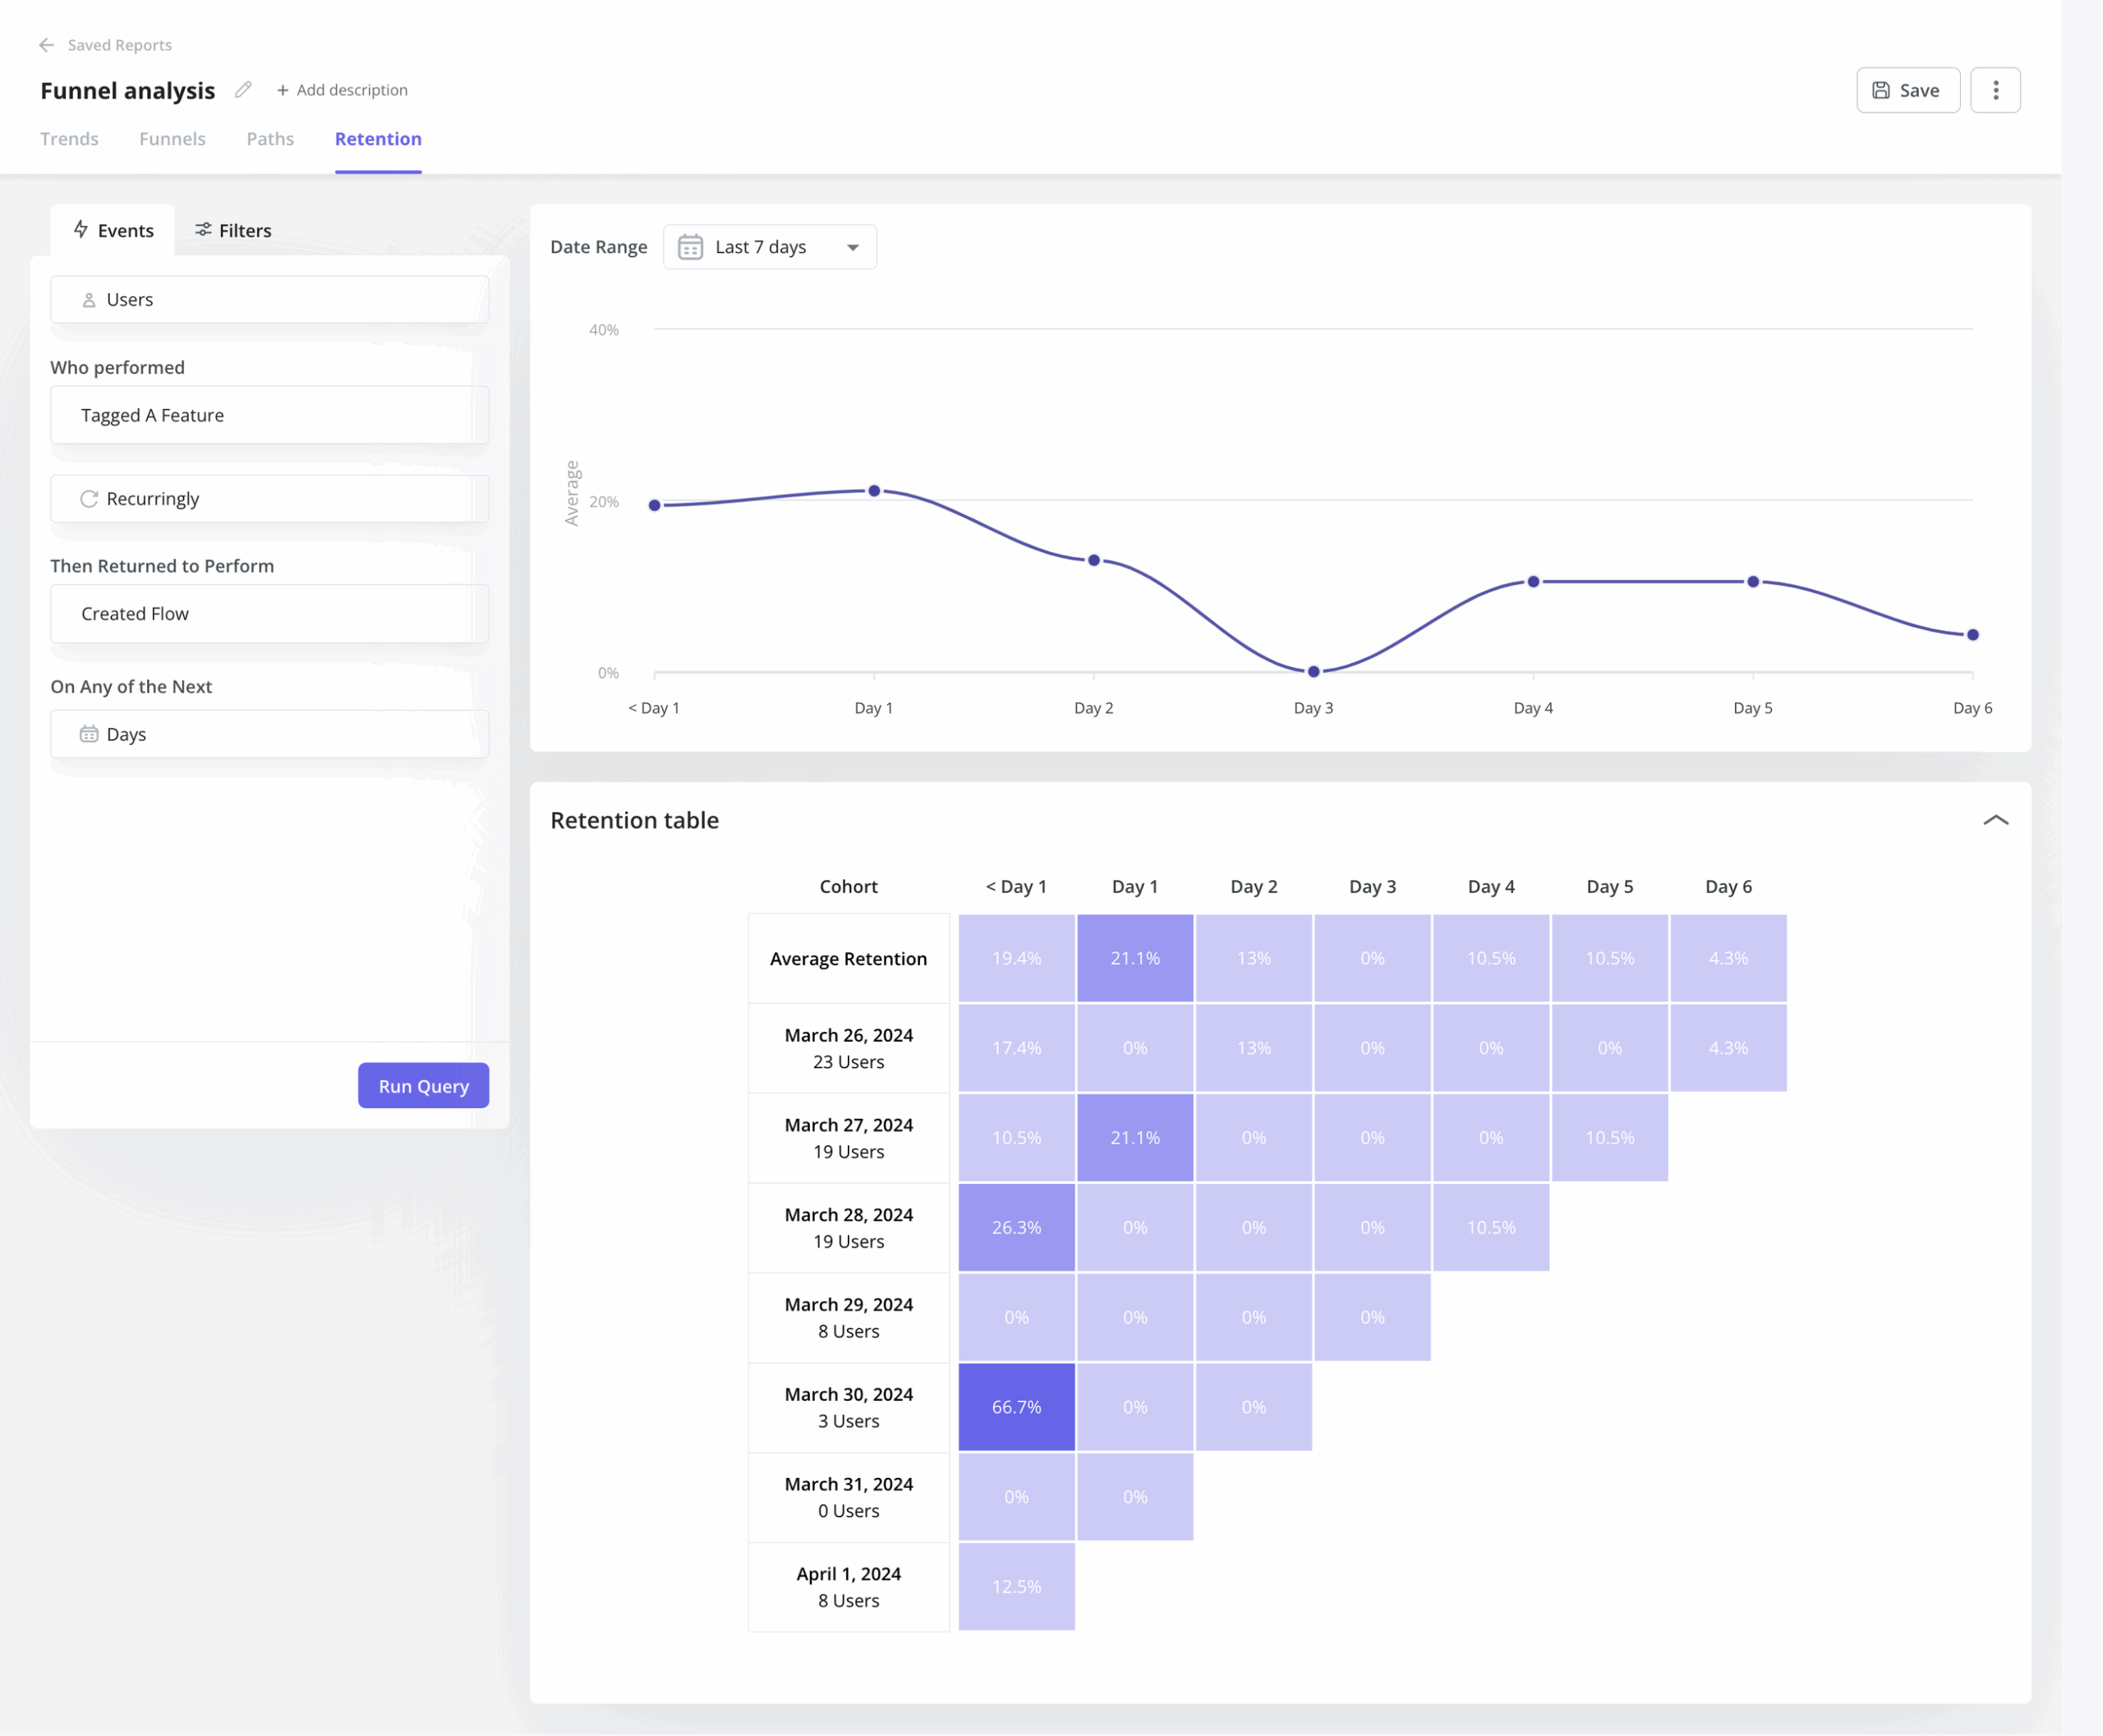Click the filter sliders icon beside Filters

[x=204, y=230]
